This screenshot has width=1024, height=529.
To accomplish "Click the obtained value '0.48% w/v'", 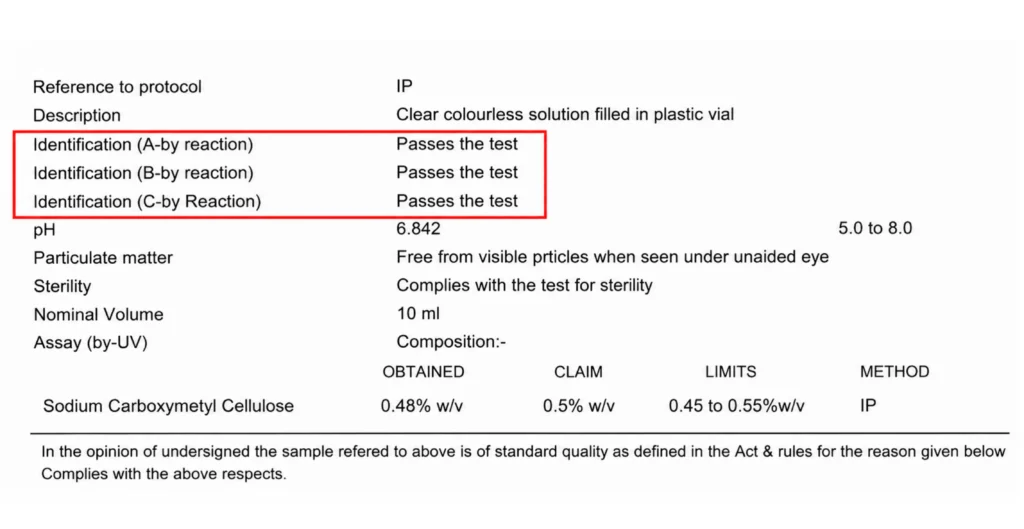I will point(422,406).
